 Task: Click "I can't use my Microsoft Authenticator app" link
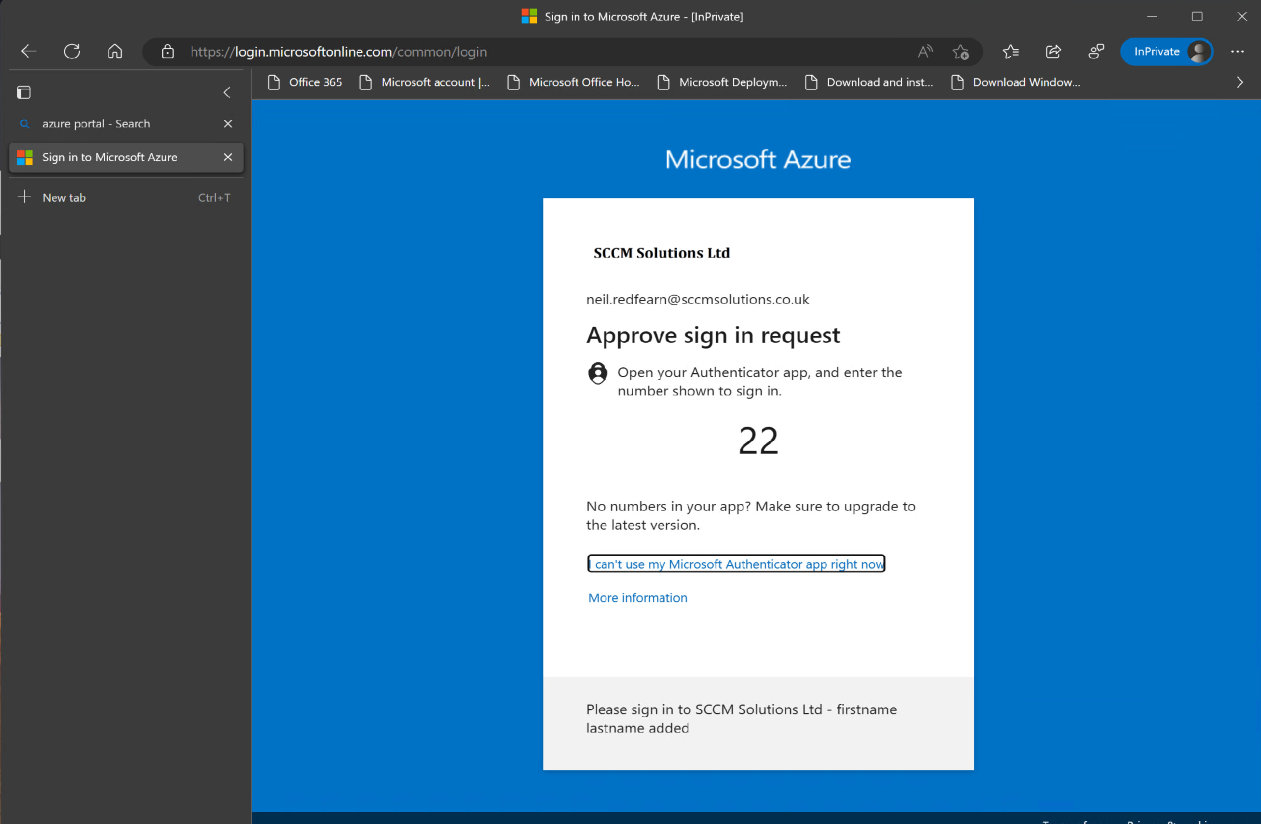pos(736,564)
